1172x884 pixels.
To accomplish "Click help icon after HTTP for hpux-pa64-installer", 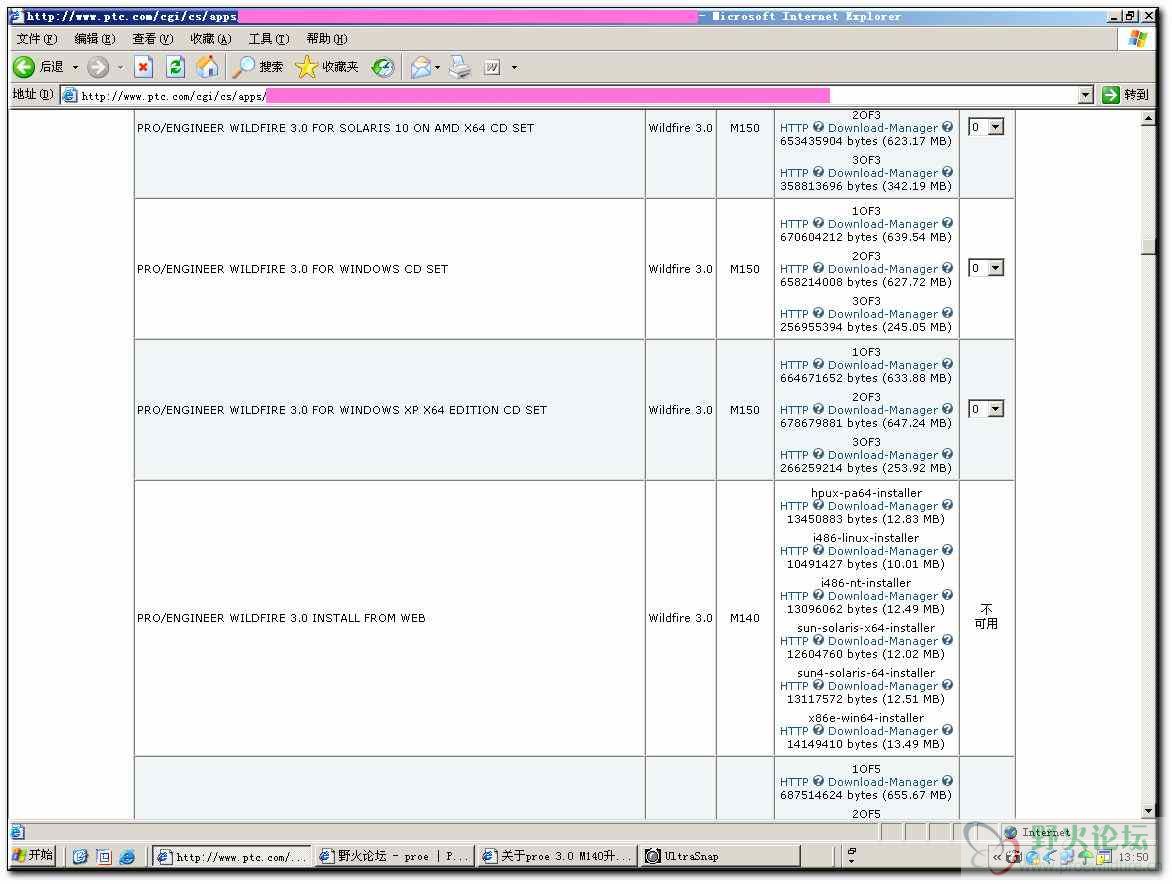I will [819, 507].
